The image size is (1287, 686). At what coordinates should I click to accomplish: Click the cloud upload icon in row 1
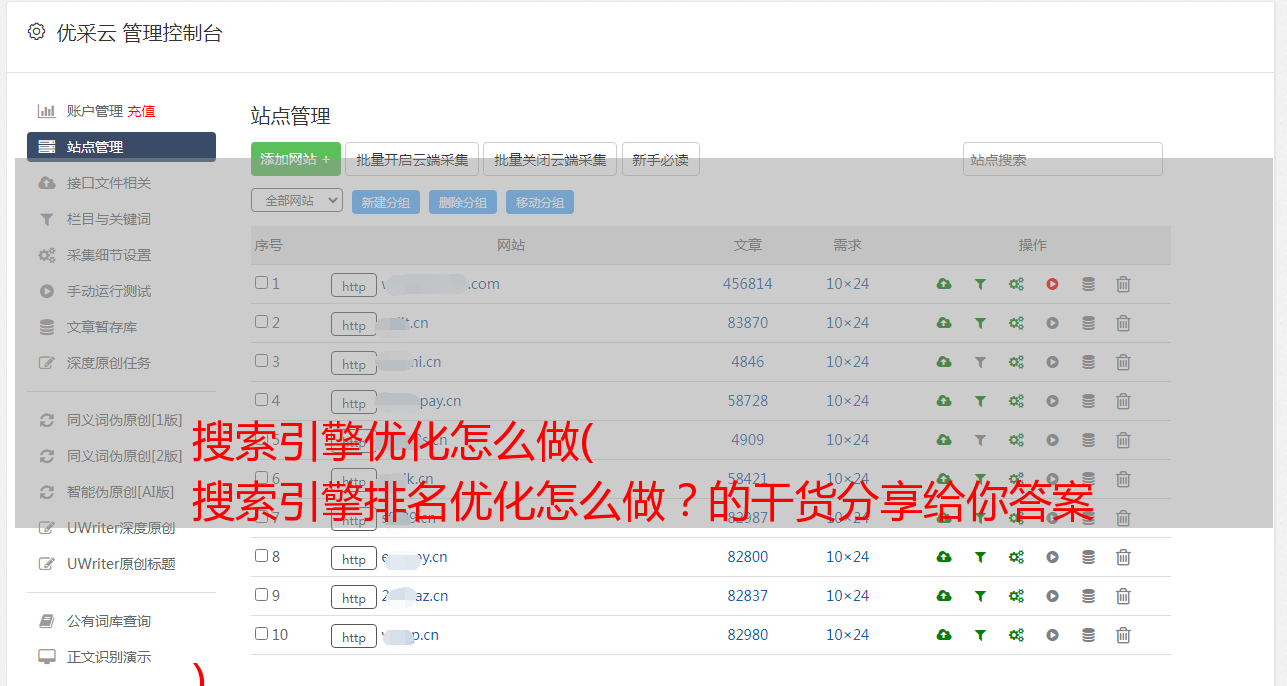click(x=944, y=284)
